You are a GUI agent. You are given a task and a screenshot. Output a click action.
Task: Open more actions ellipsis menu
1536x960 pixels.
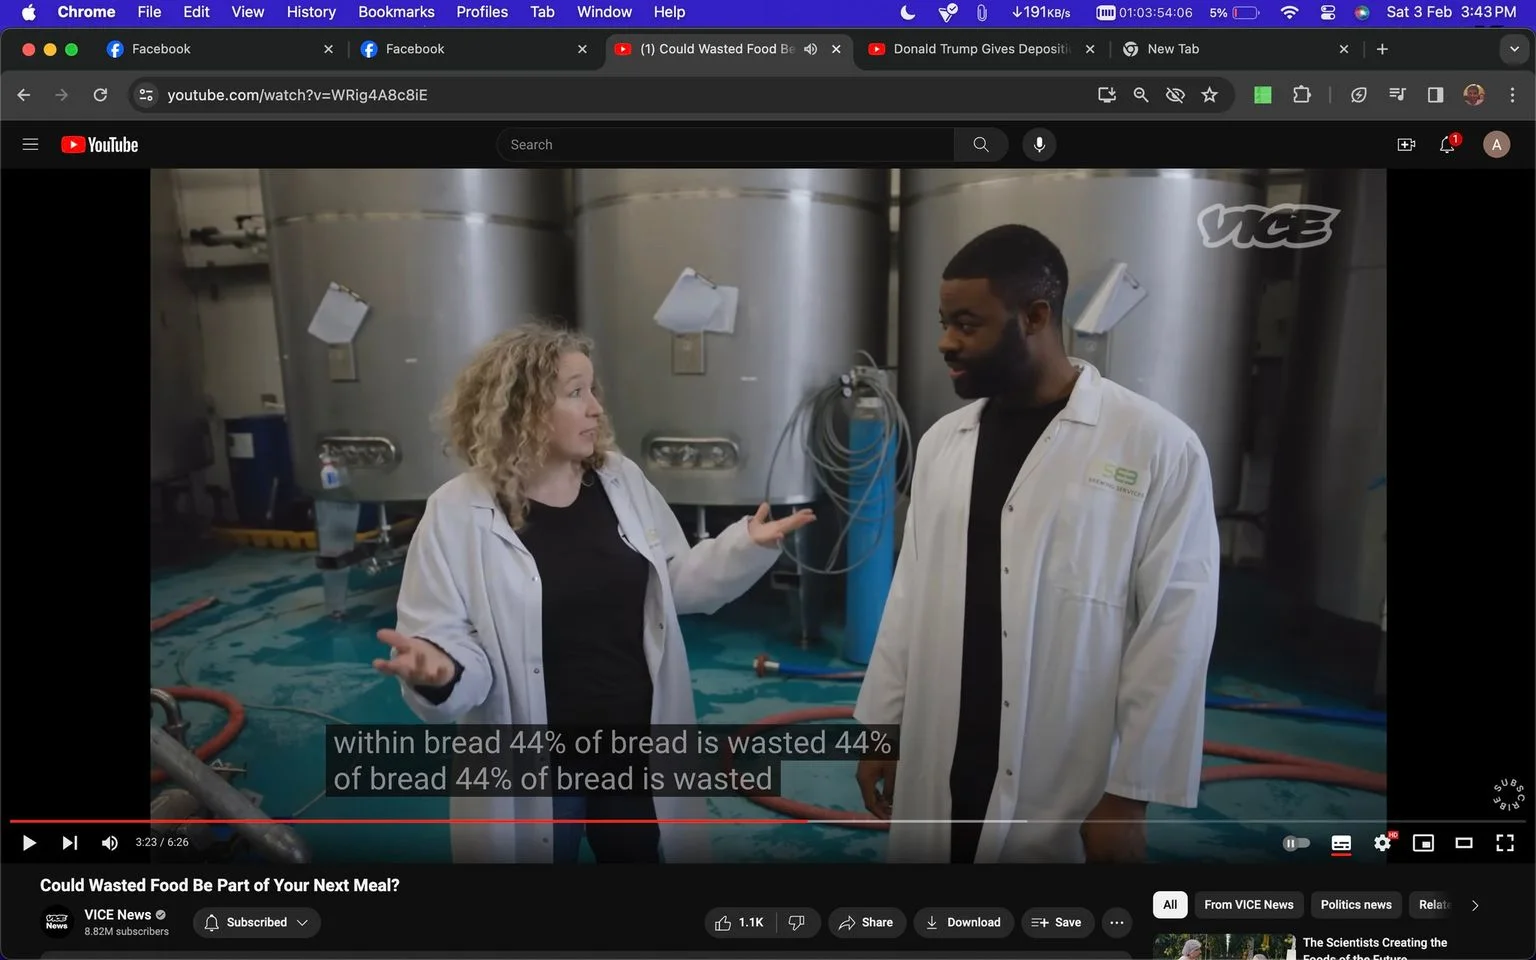coord(1117,922)
